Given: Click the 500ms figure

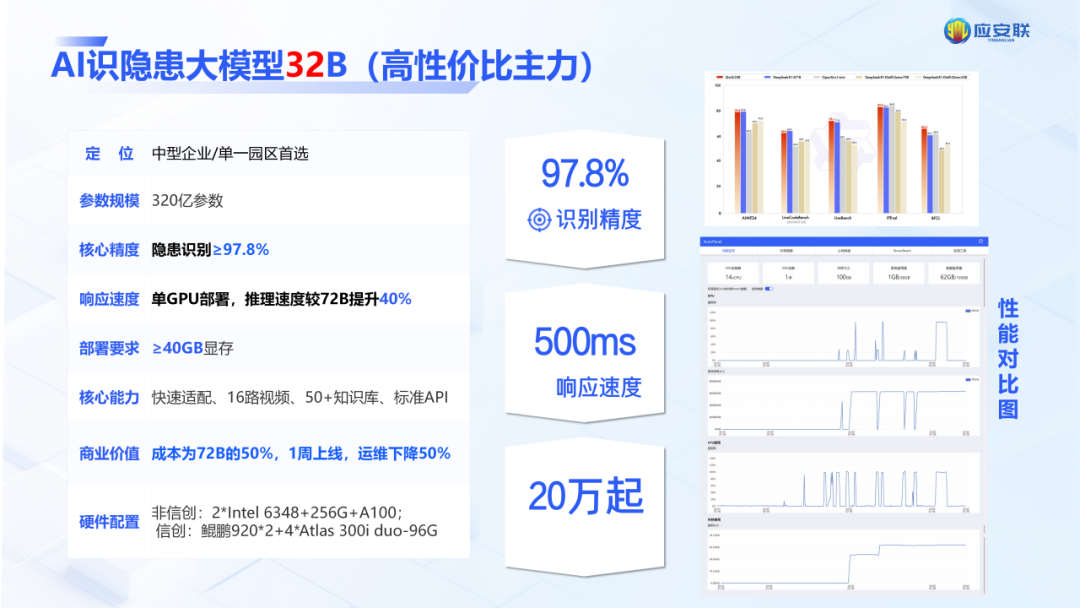Looking at the screenshot, I should (585, 342).
